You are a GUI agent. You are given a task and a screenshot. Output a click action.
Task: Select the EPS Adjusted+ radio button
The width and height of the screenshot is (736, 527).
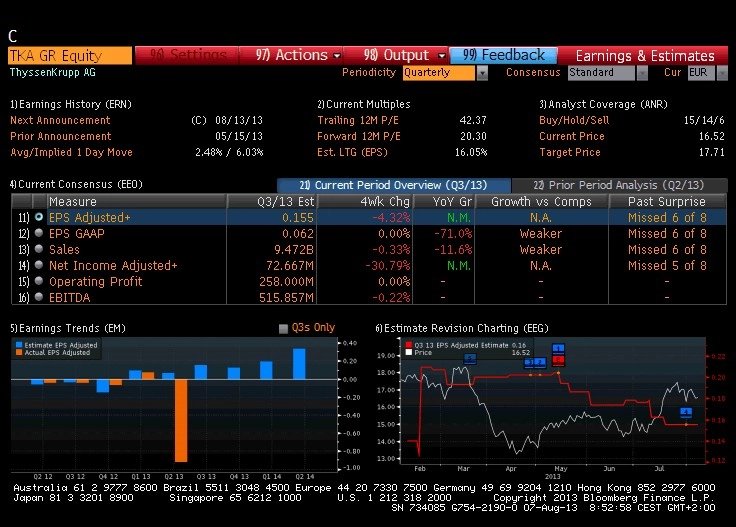(39, 217)
